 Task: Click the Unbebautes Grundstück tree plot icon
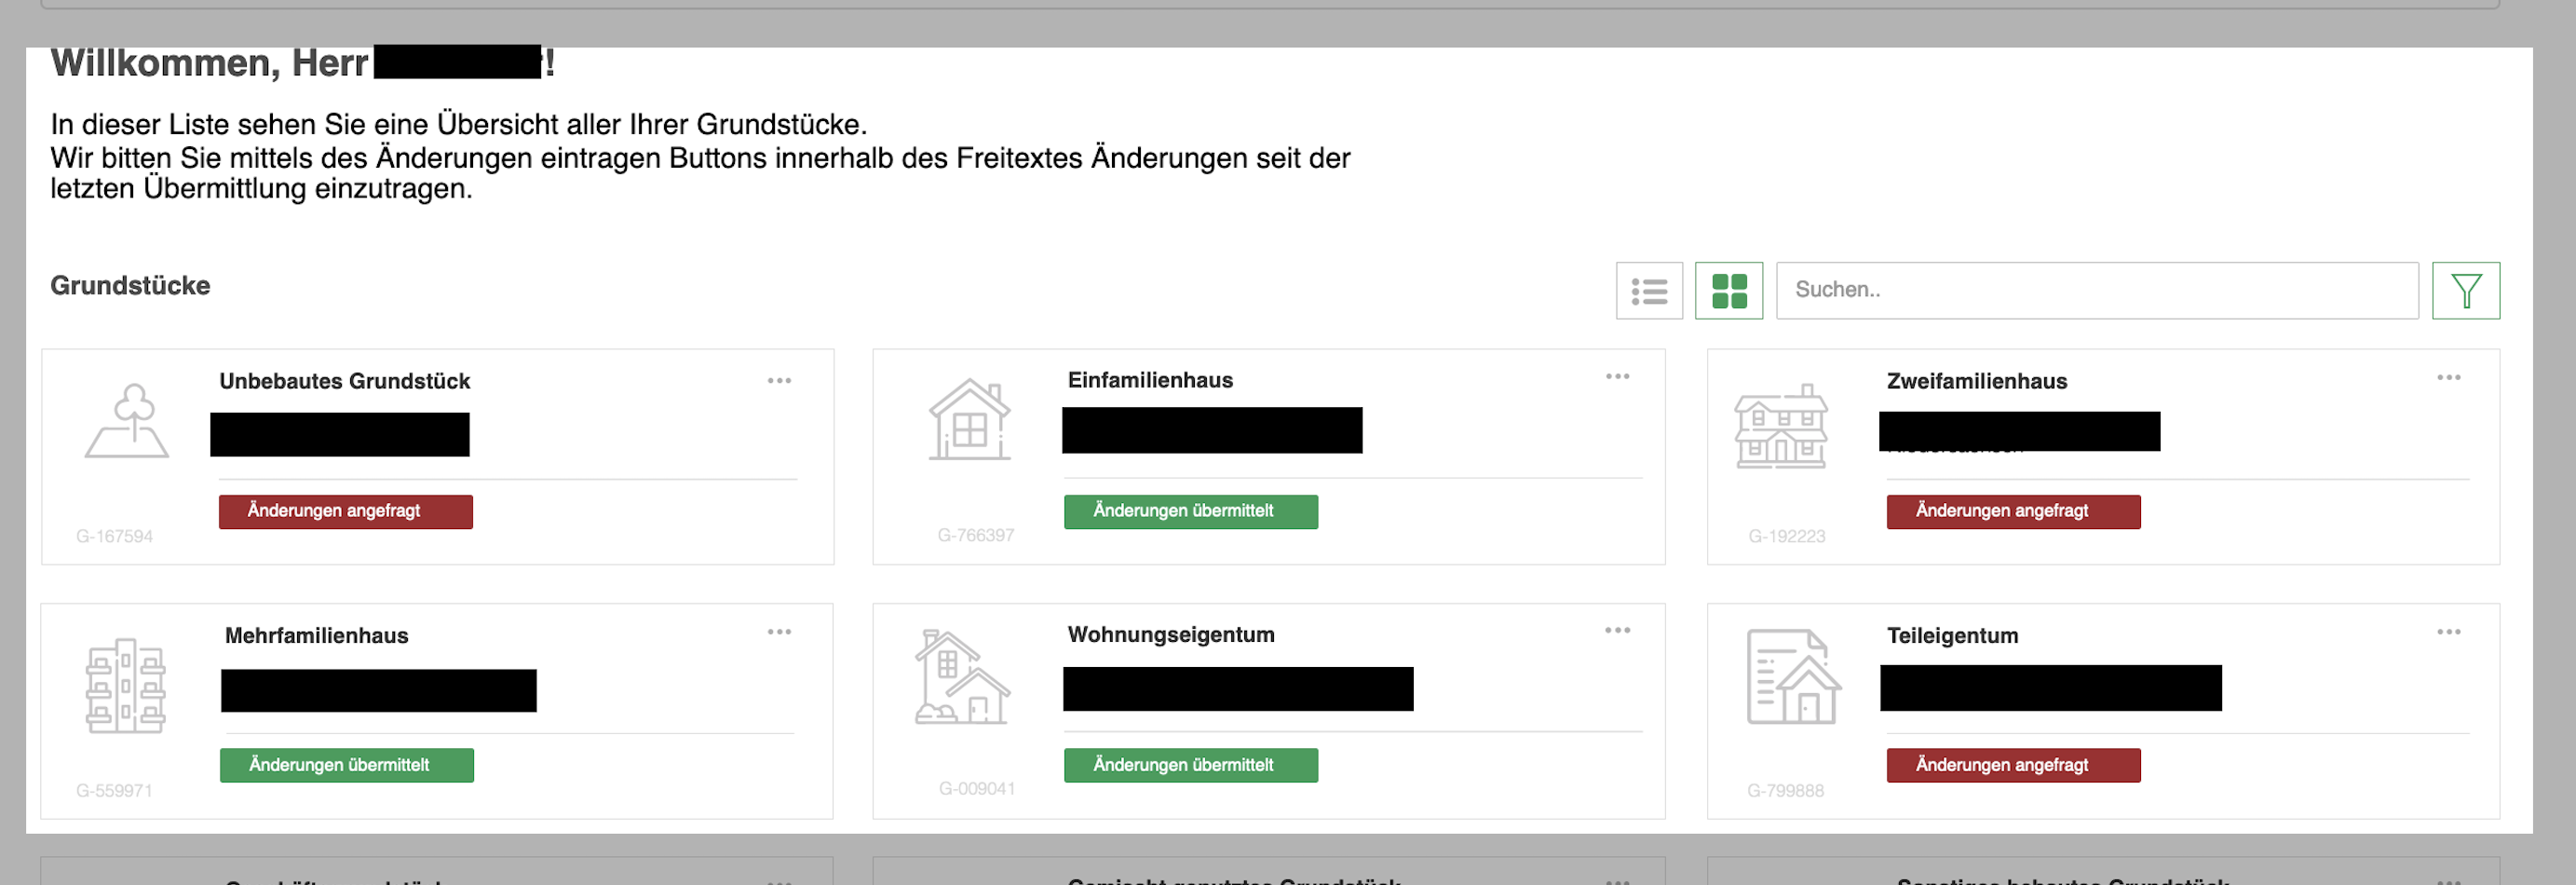[x=127, y=421]
